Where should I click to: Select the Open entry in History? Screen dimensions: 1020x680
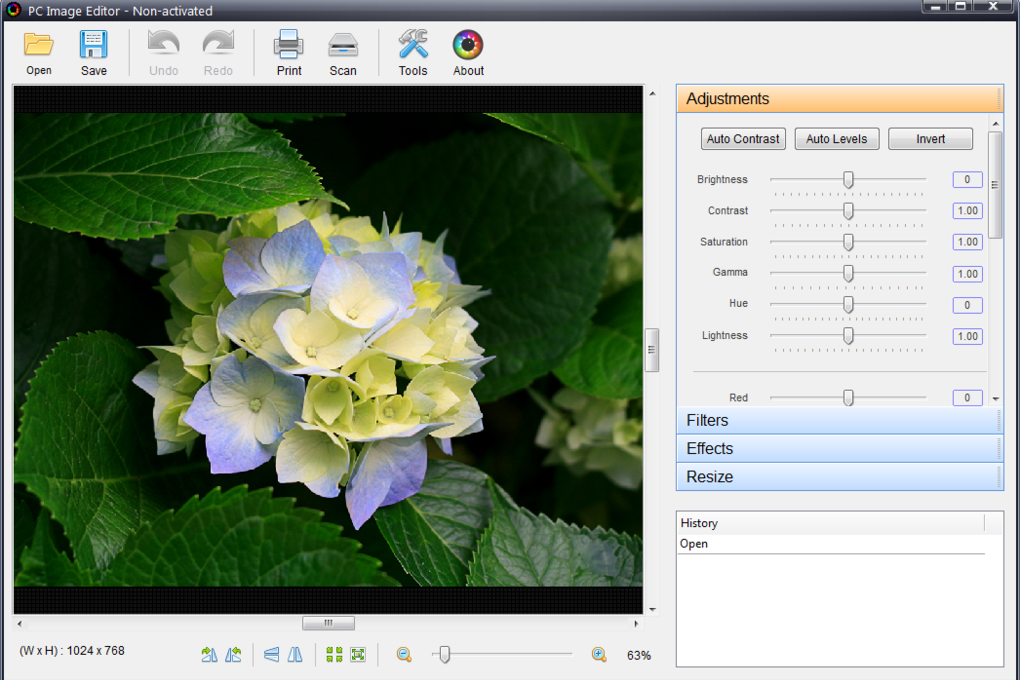tap(831, 544)
